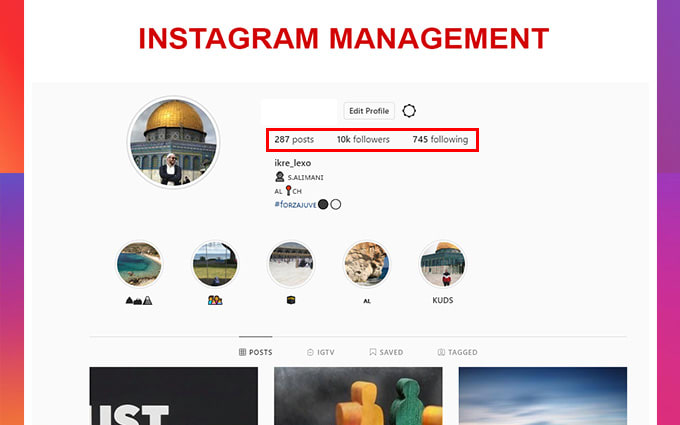Switch to the POSTS tab

click(255, 352)
